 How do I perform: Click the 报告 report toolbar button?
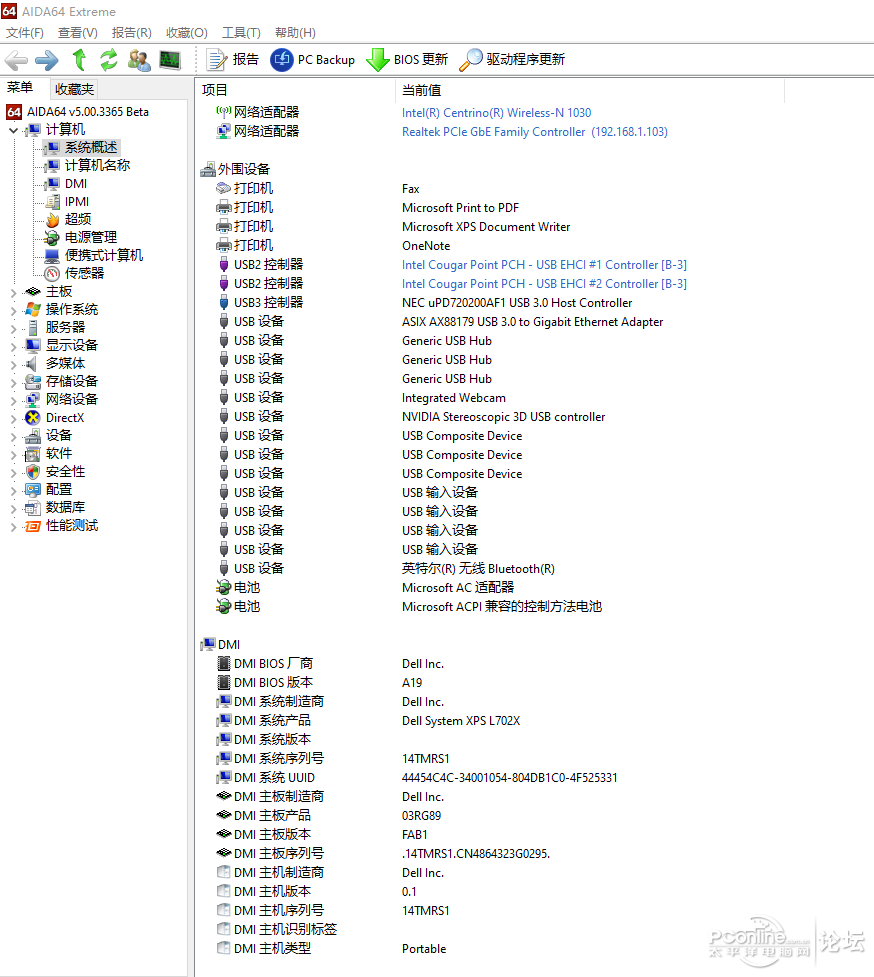point(232,60)
